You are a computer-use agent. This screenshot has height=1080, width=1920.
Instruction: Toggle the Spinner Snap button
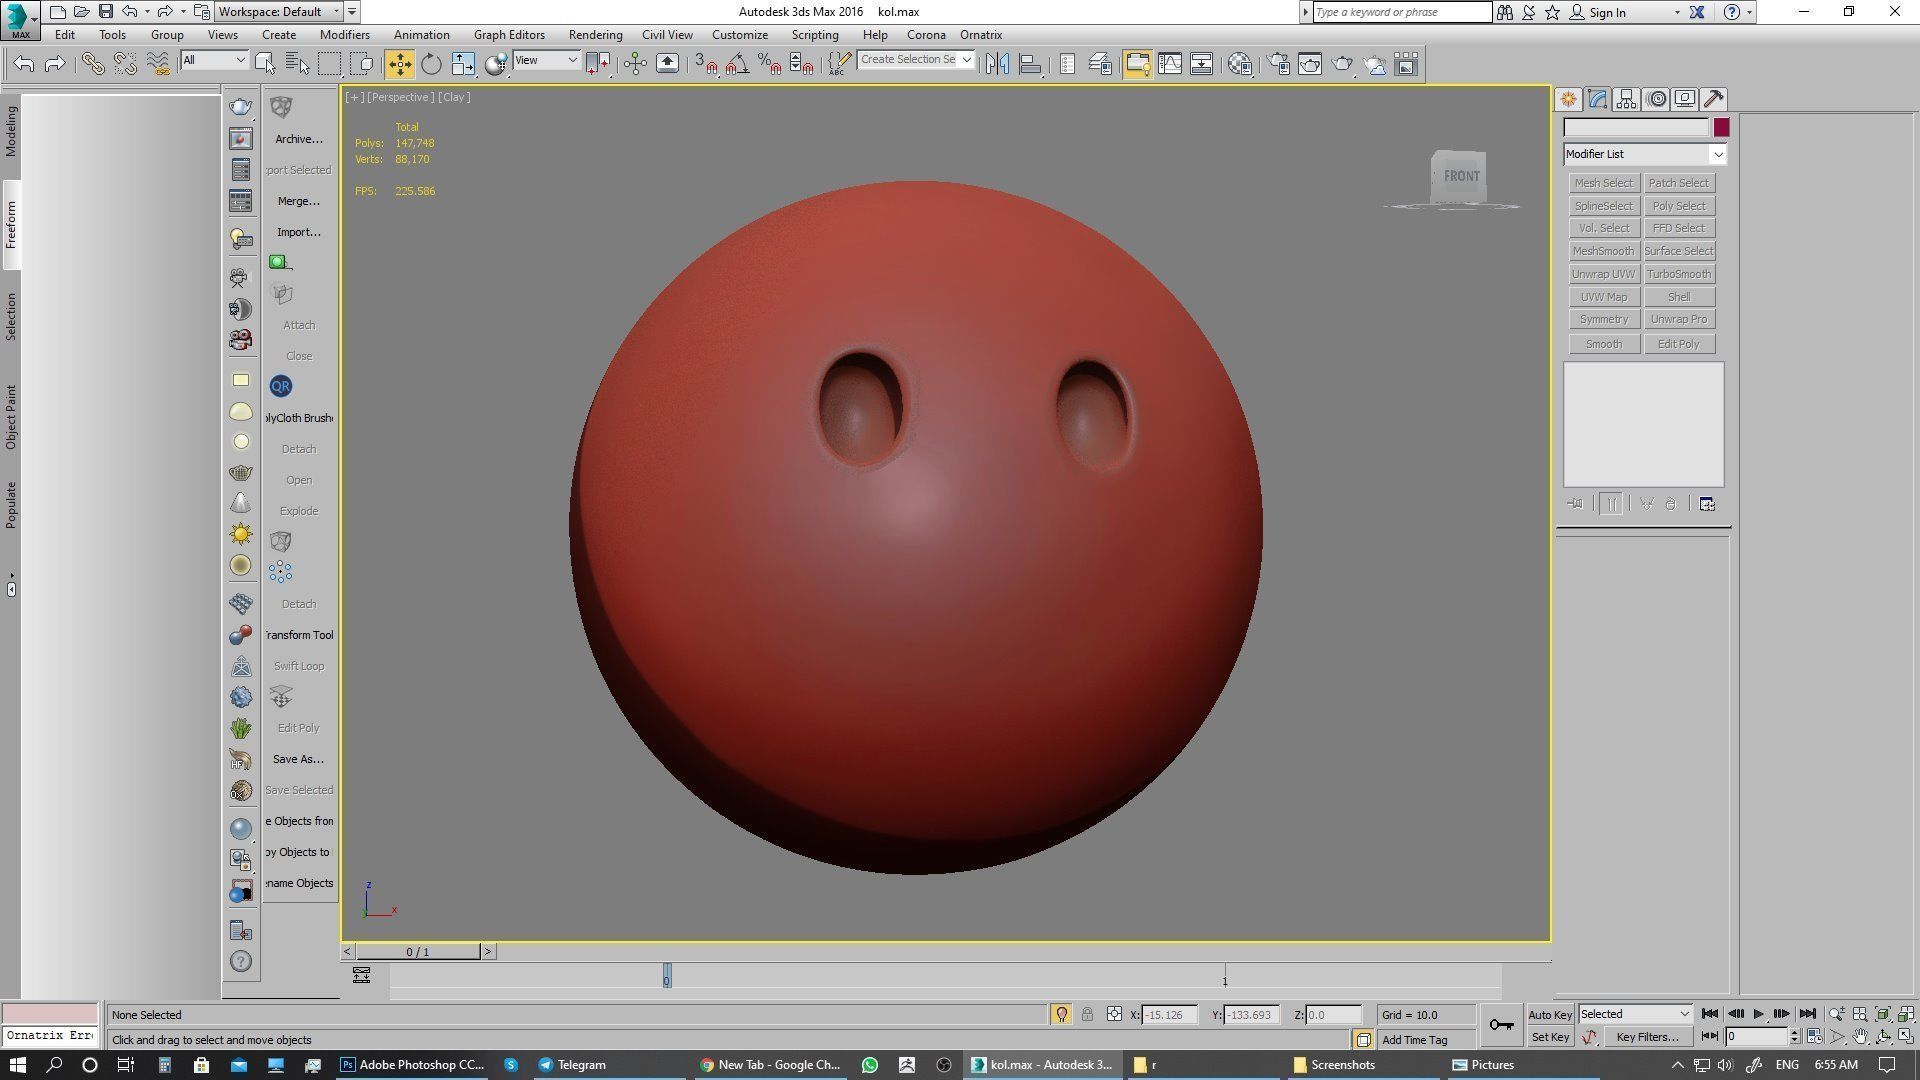point(801,64)
